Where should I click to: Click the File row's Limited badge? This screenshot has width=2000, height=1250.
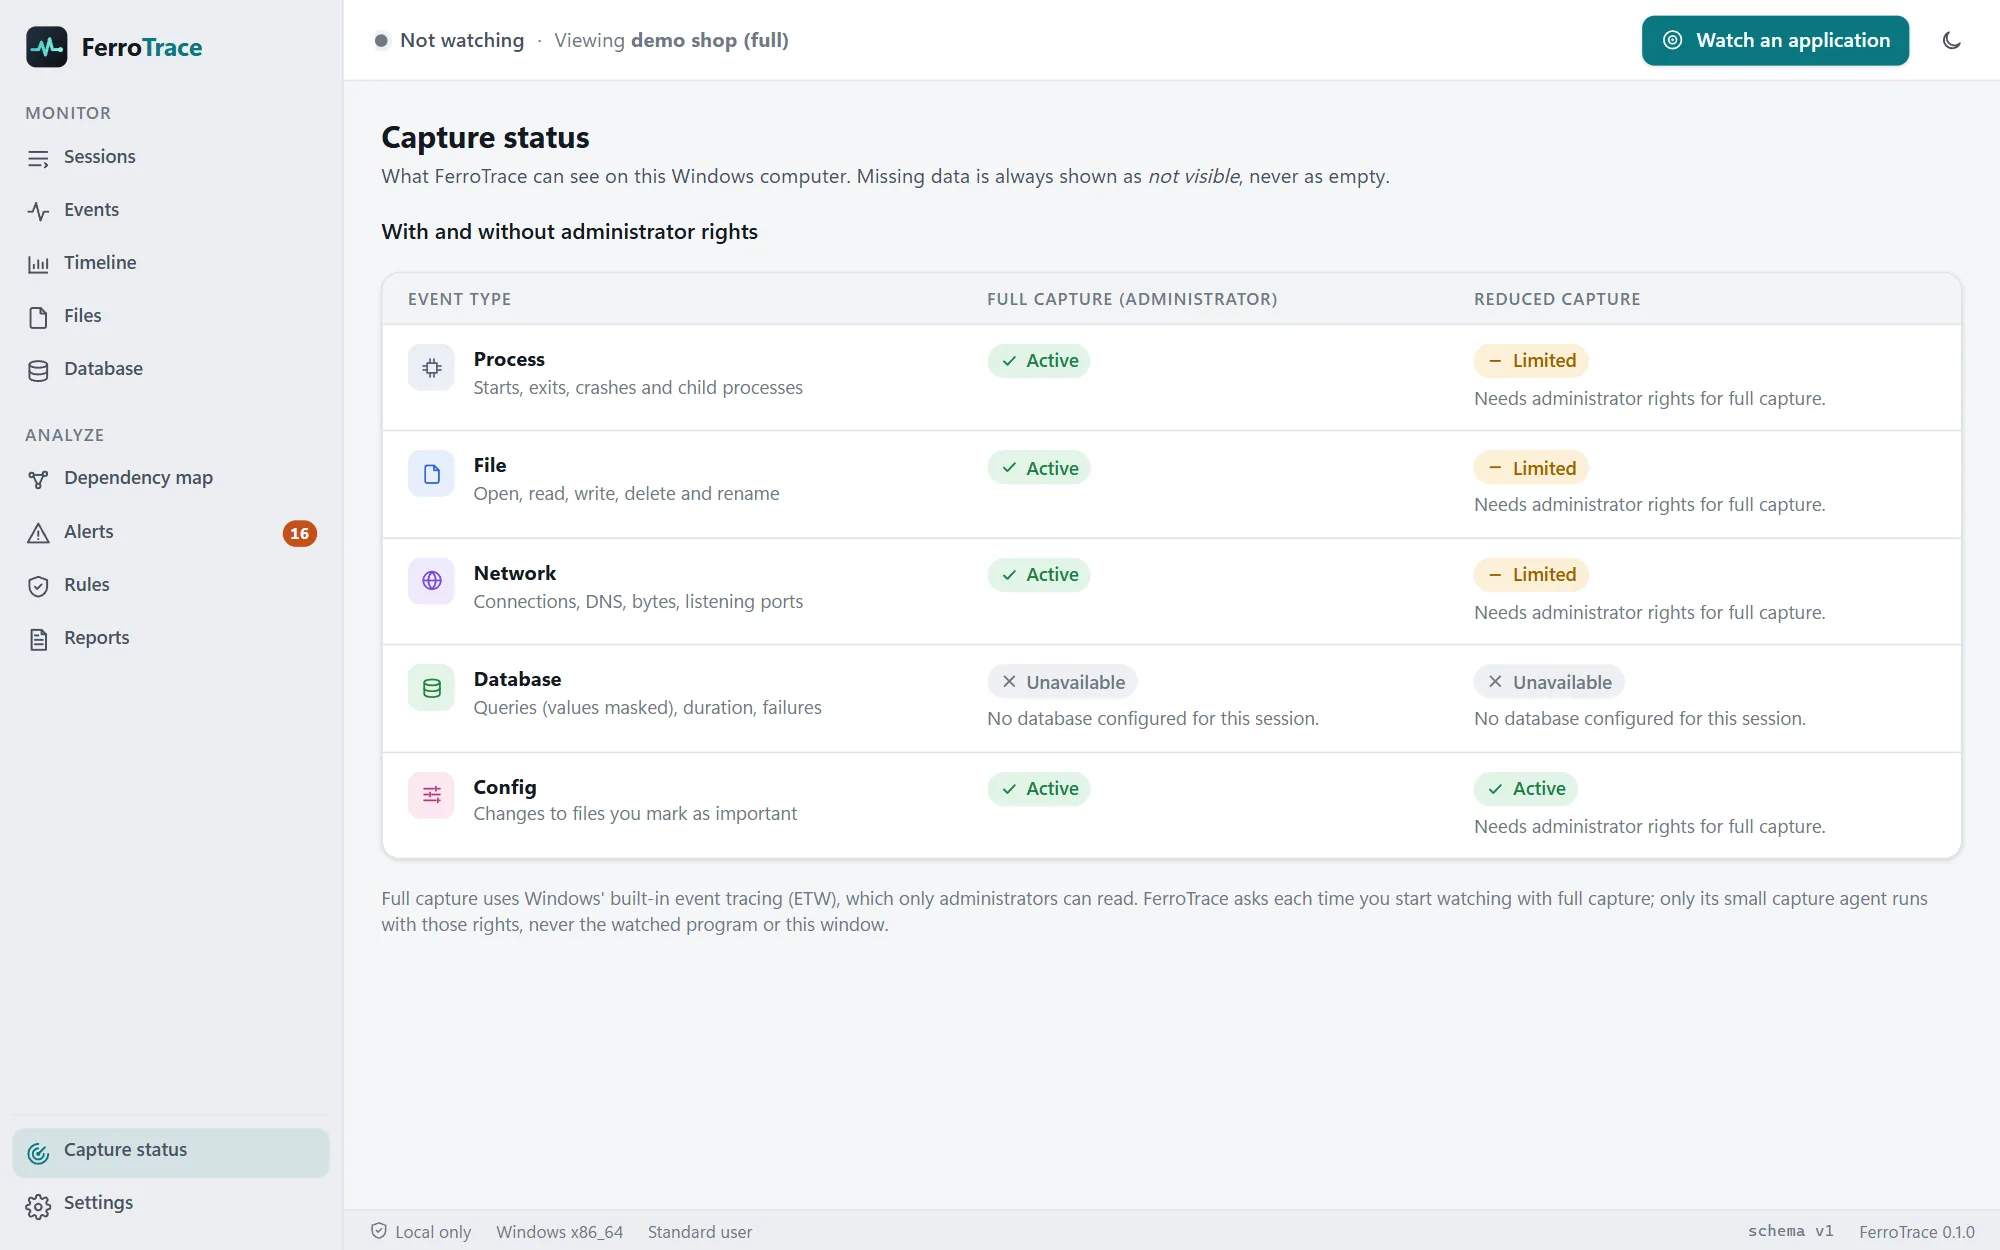1531,468
